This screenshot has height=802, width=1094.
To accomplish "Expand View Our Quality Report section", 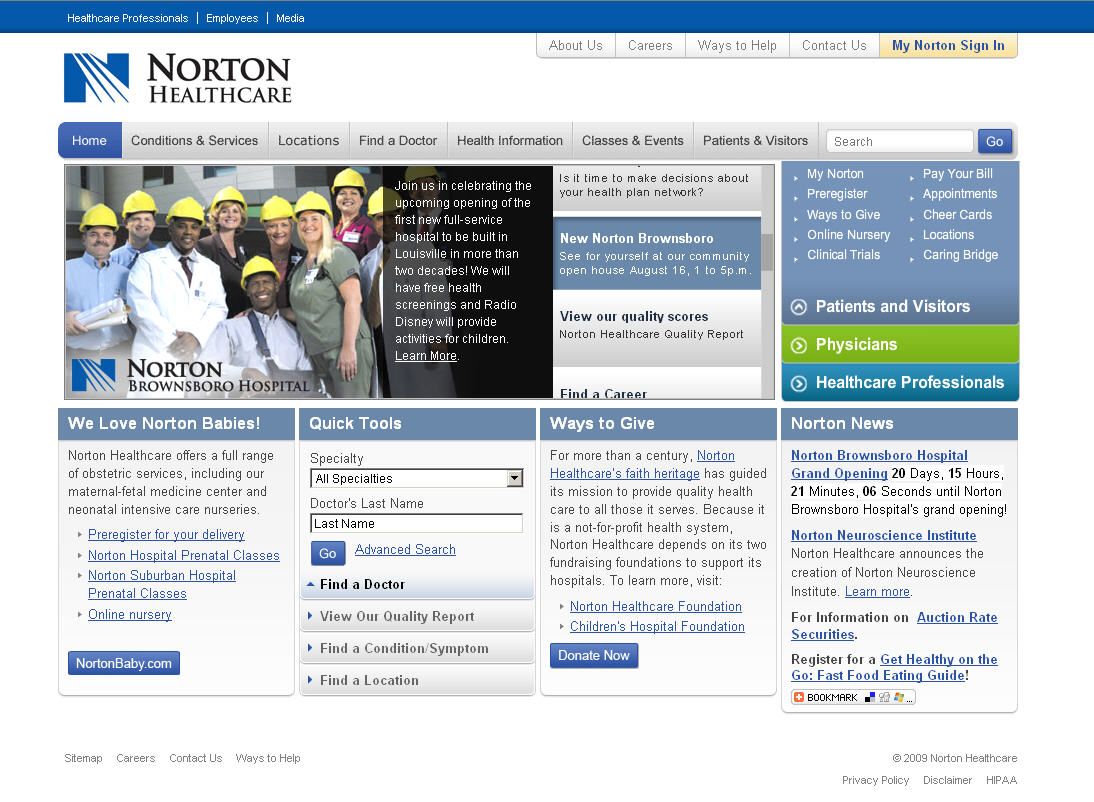I will click(417, 616).
